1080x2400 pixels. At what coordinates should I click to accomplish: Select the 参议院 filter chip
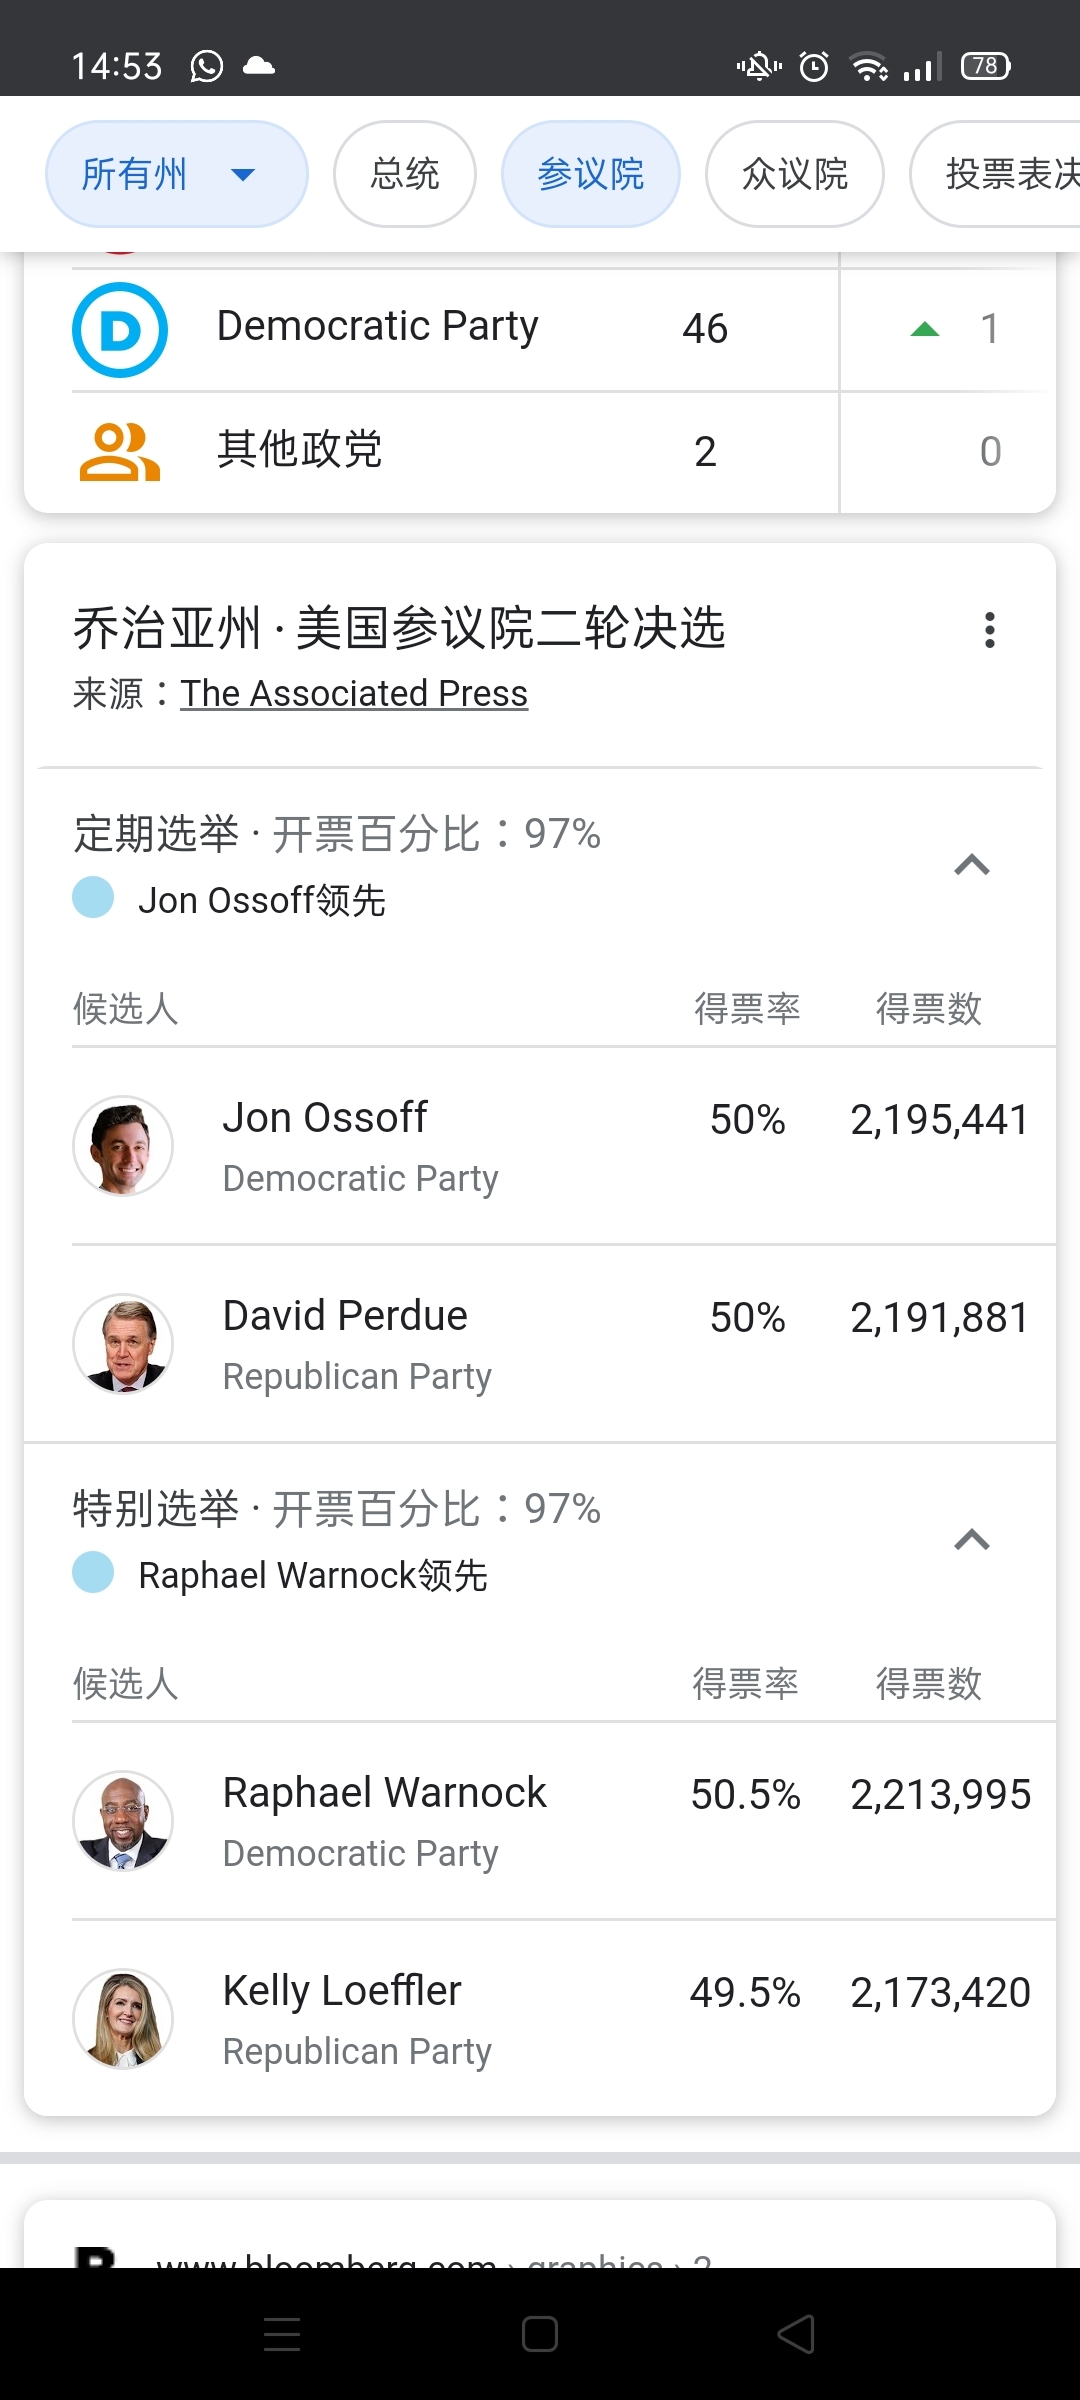(x=590, y=174)
